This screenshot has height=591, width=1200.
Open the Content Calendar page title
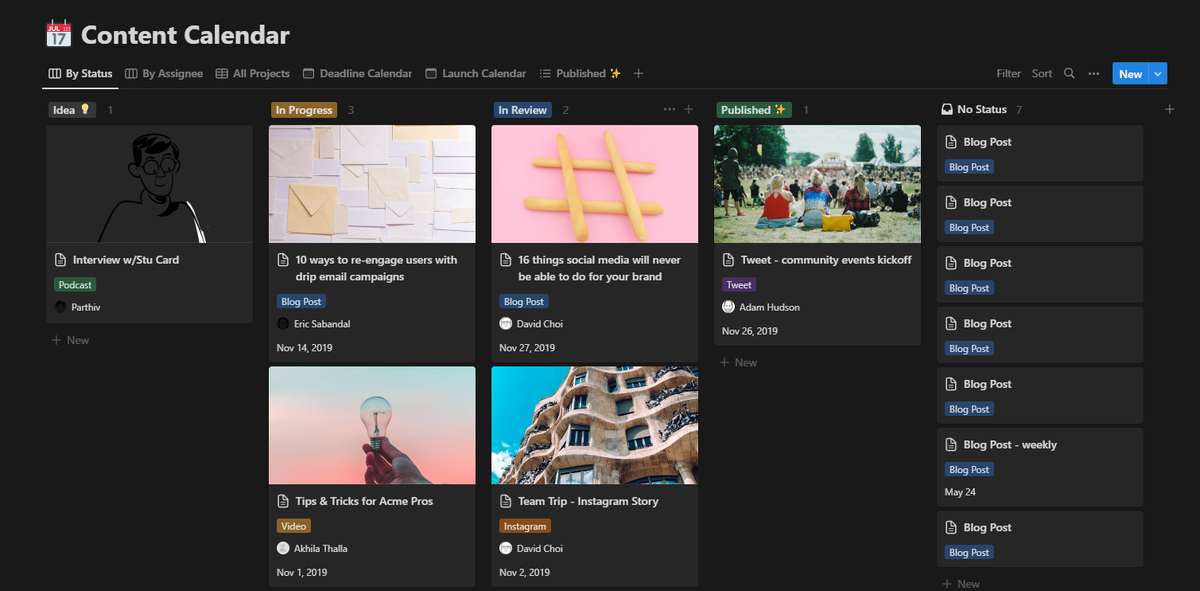tap(185, 36)
